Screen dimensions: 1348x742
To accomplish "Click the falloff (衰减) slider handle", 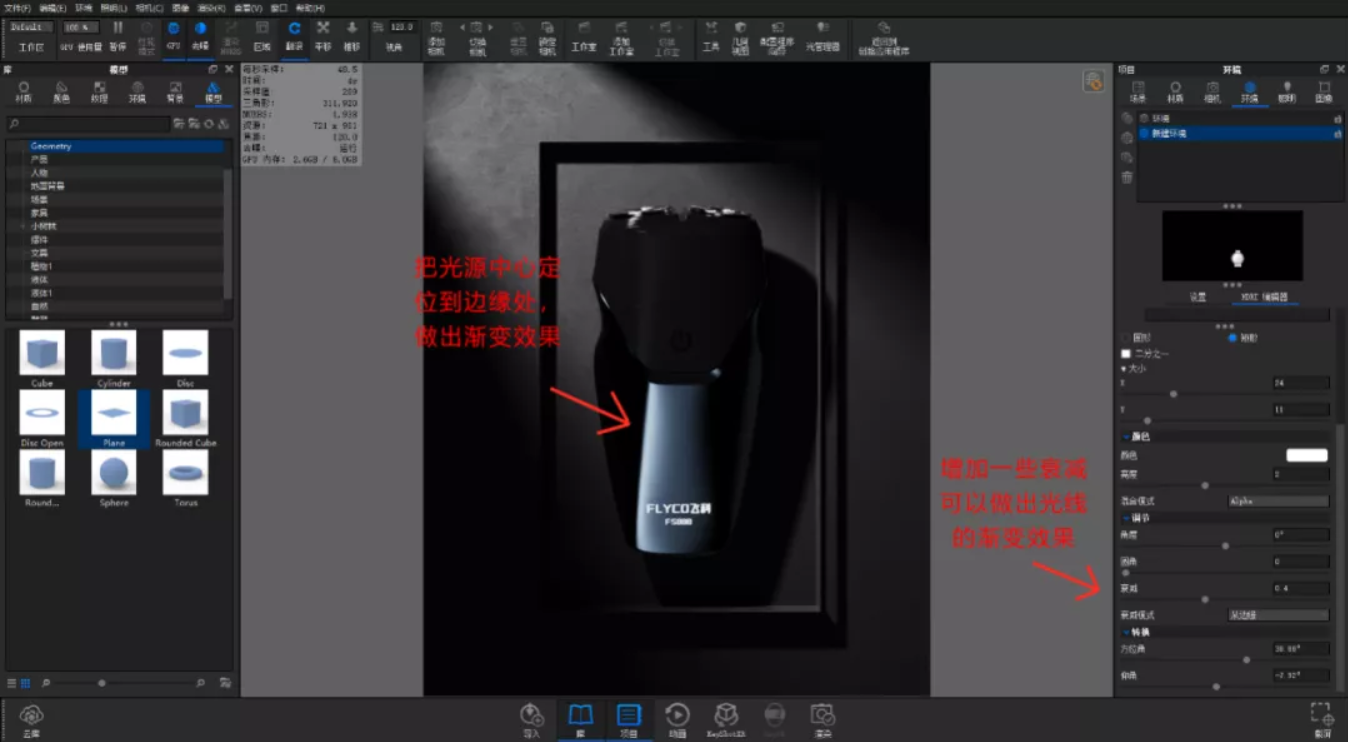I will coord(1204,599).
